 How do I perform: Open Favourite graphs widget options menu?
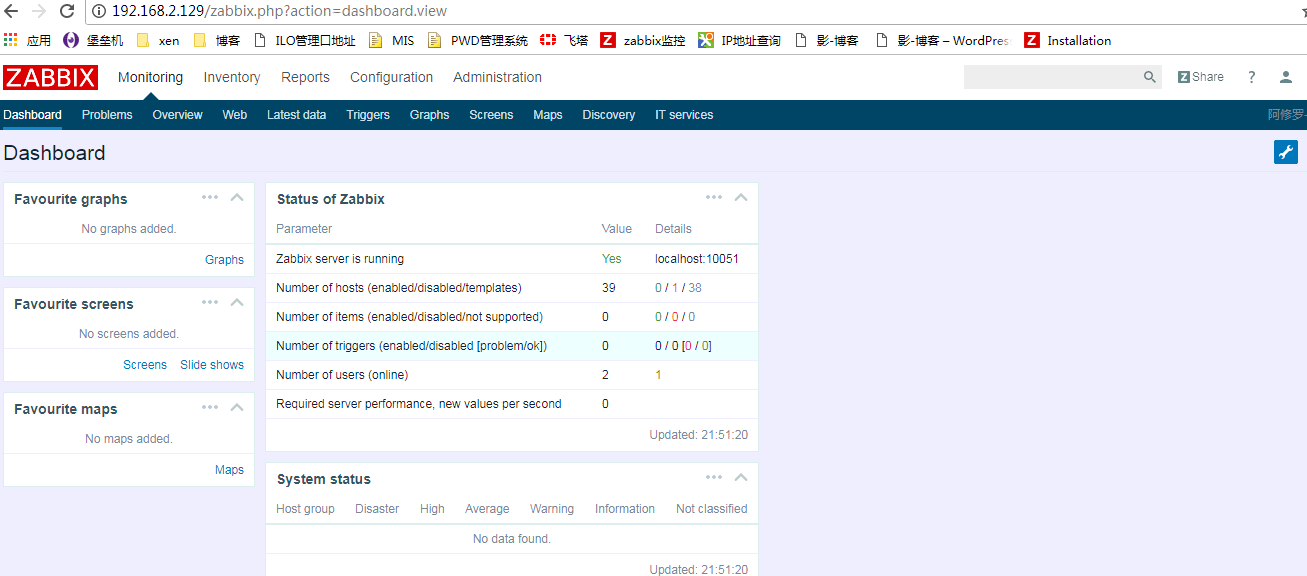pyautogui.click(x=210, y=197)
